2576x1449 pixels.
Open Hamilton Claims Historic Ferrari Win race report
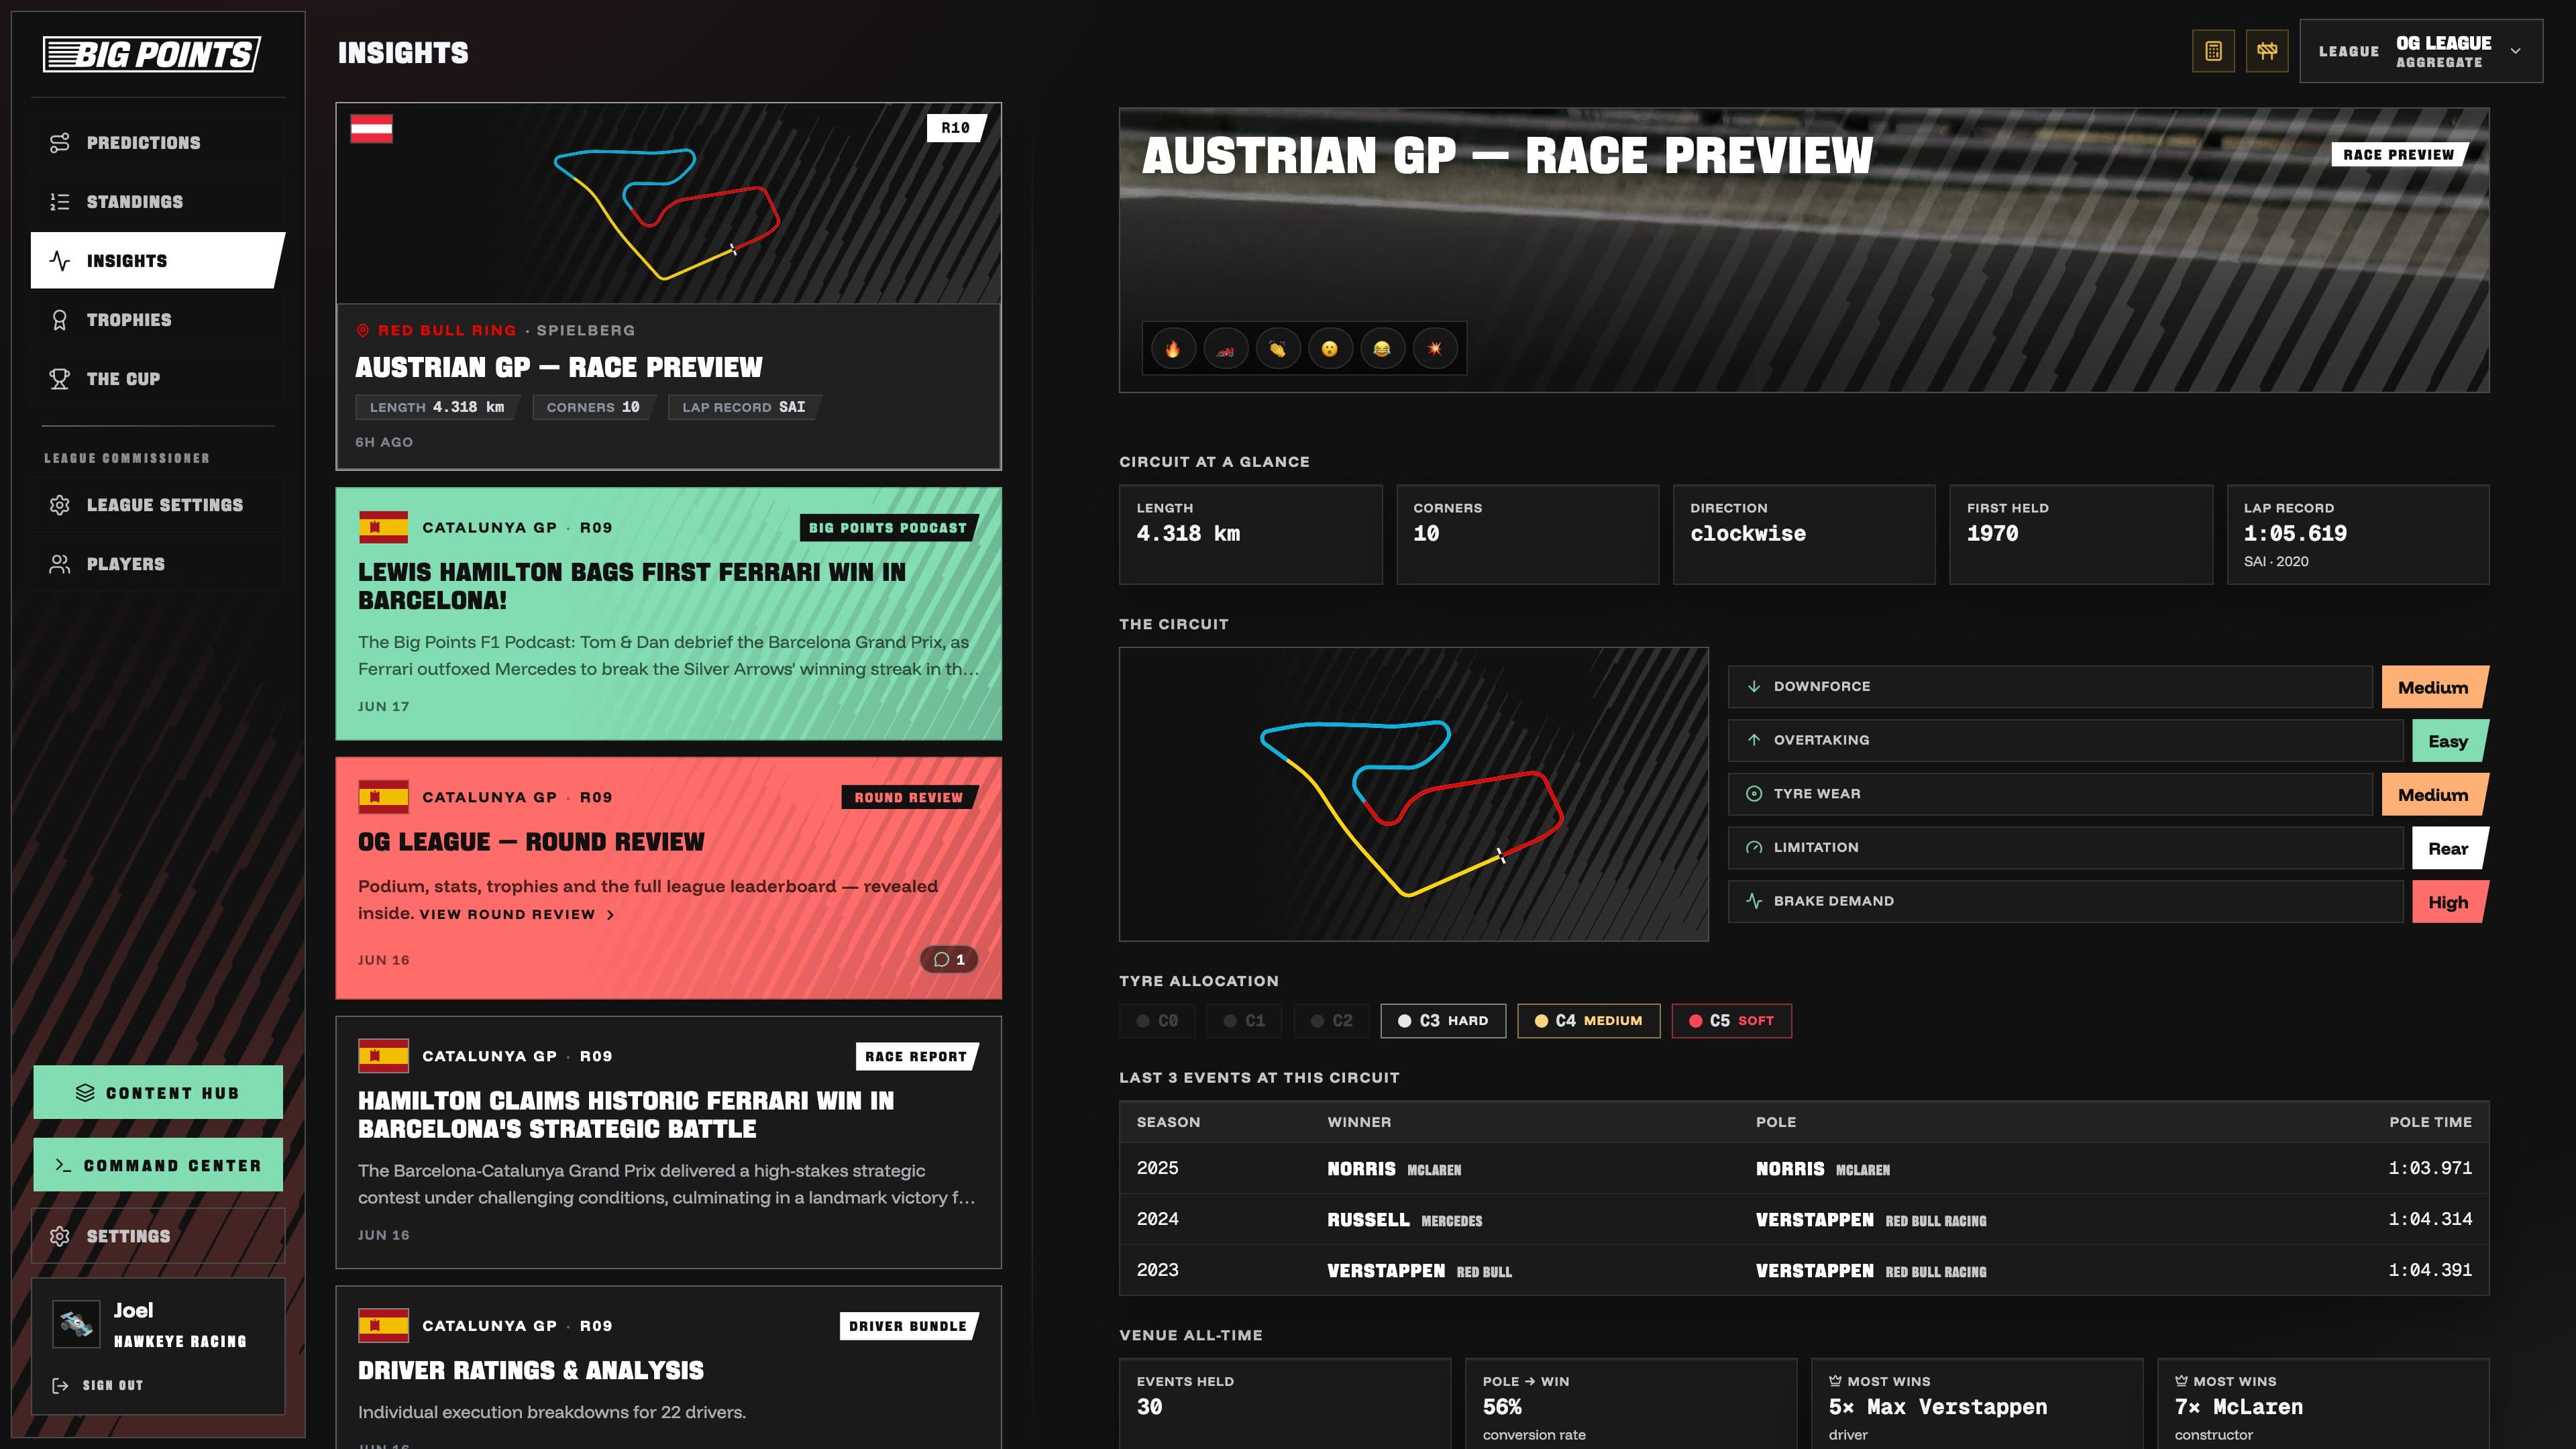tap(669, 1143)
